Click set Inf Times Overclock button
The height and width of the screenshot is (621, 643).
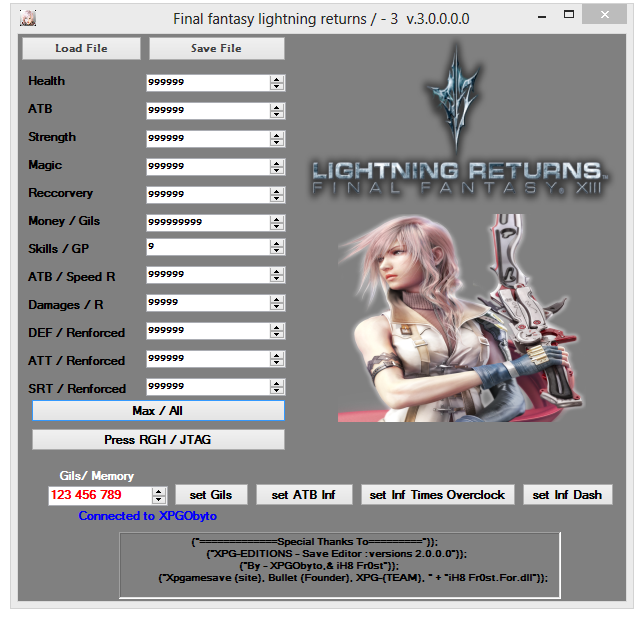pyautogui.click(x=438, y=494)
